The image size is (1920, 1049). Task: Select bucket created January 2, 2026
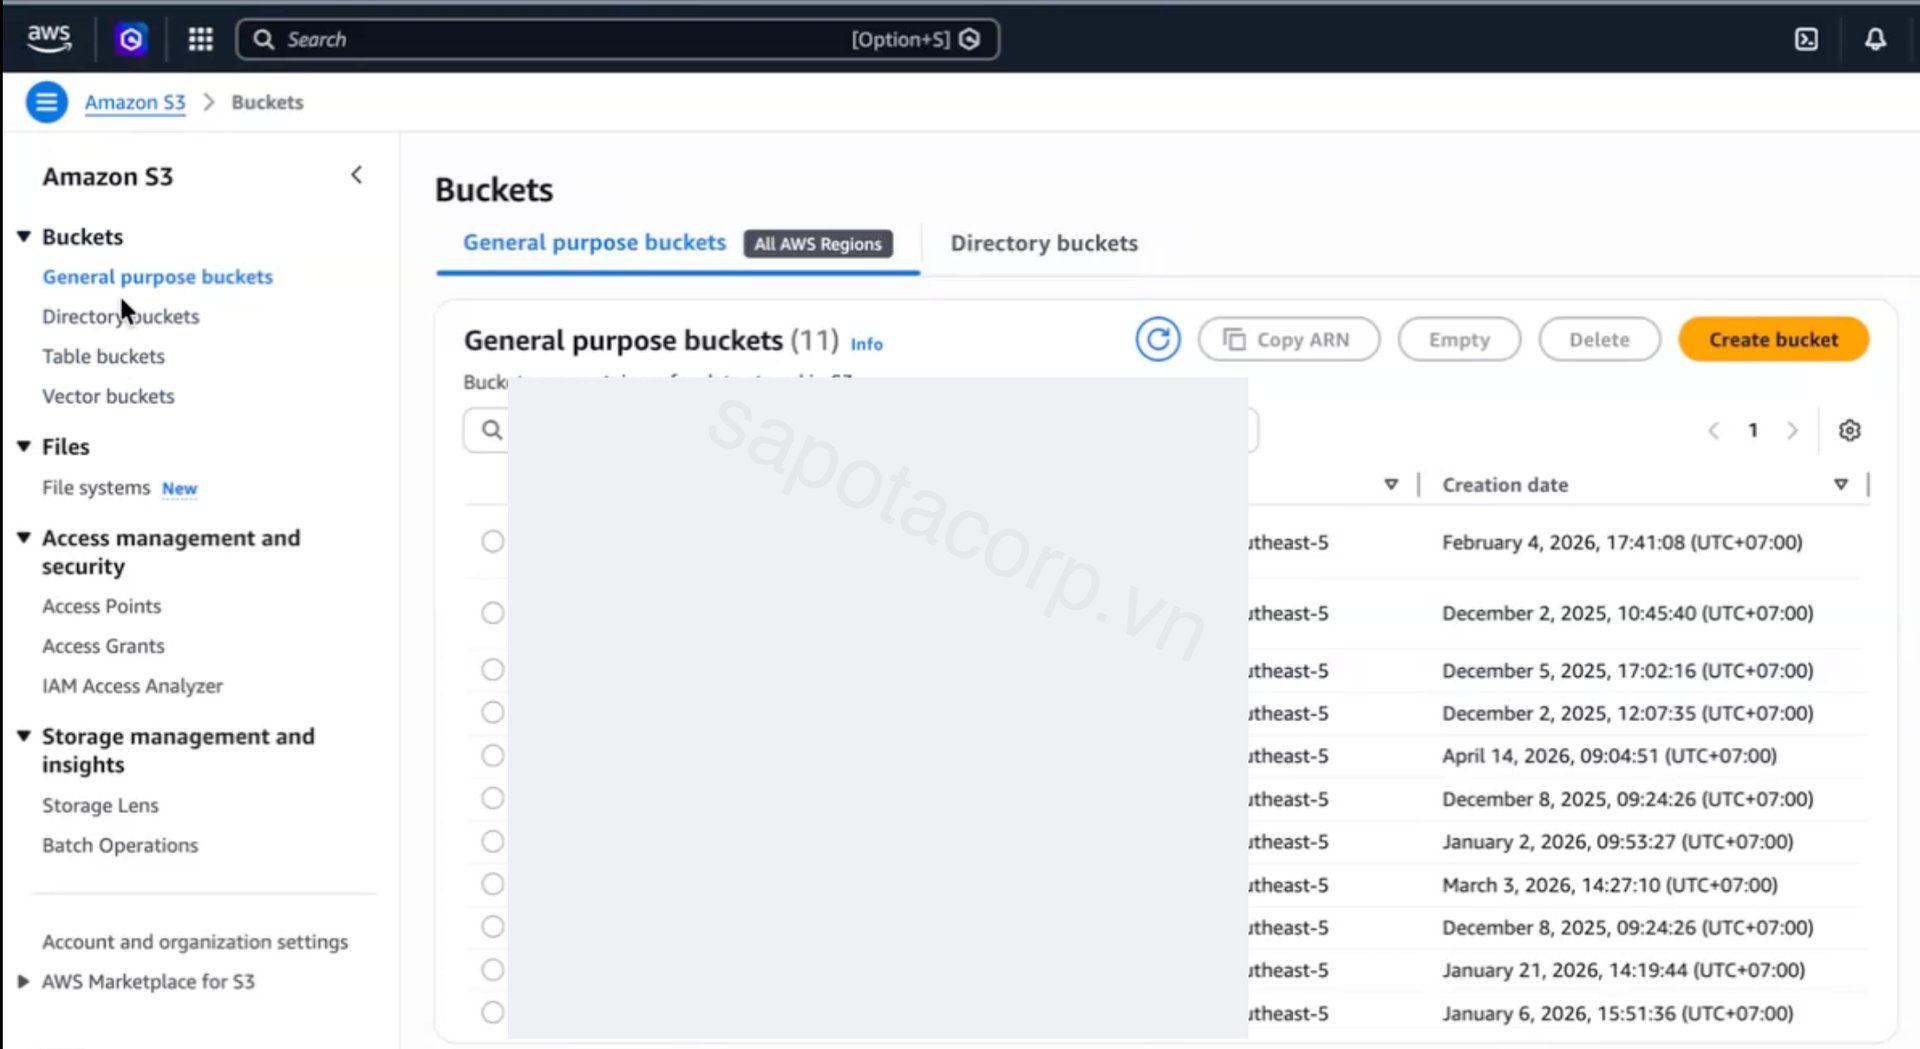click(x=492, y=841)
